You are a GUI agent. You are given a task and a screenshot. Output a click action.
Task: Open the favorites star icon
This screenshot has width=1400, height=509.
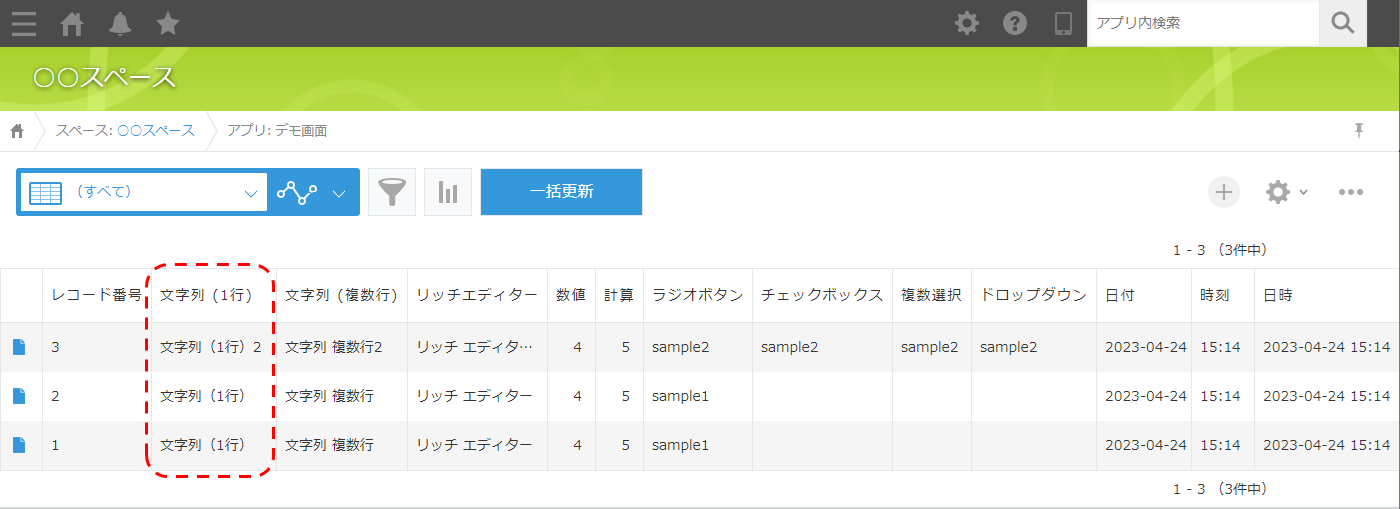point(168,23)
